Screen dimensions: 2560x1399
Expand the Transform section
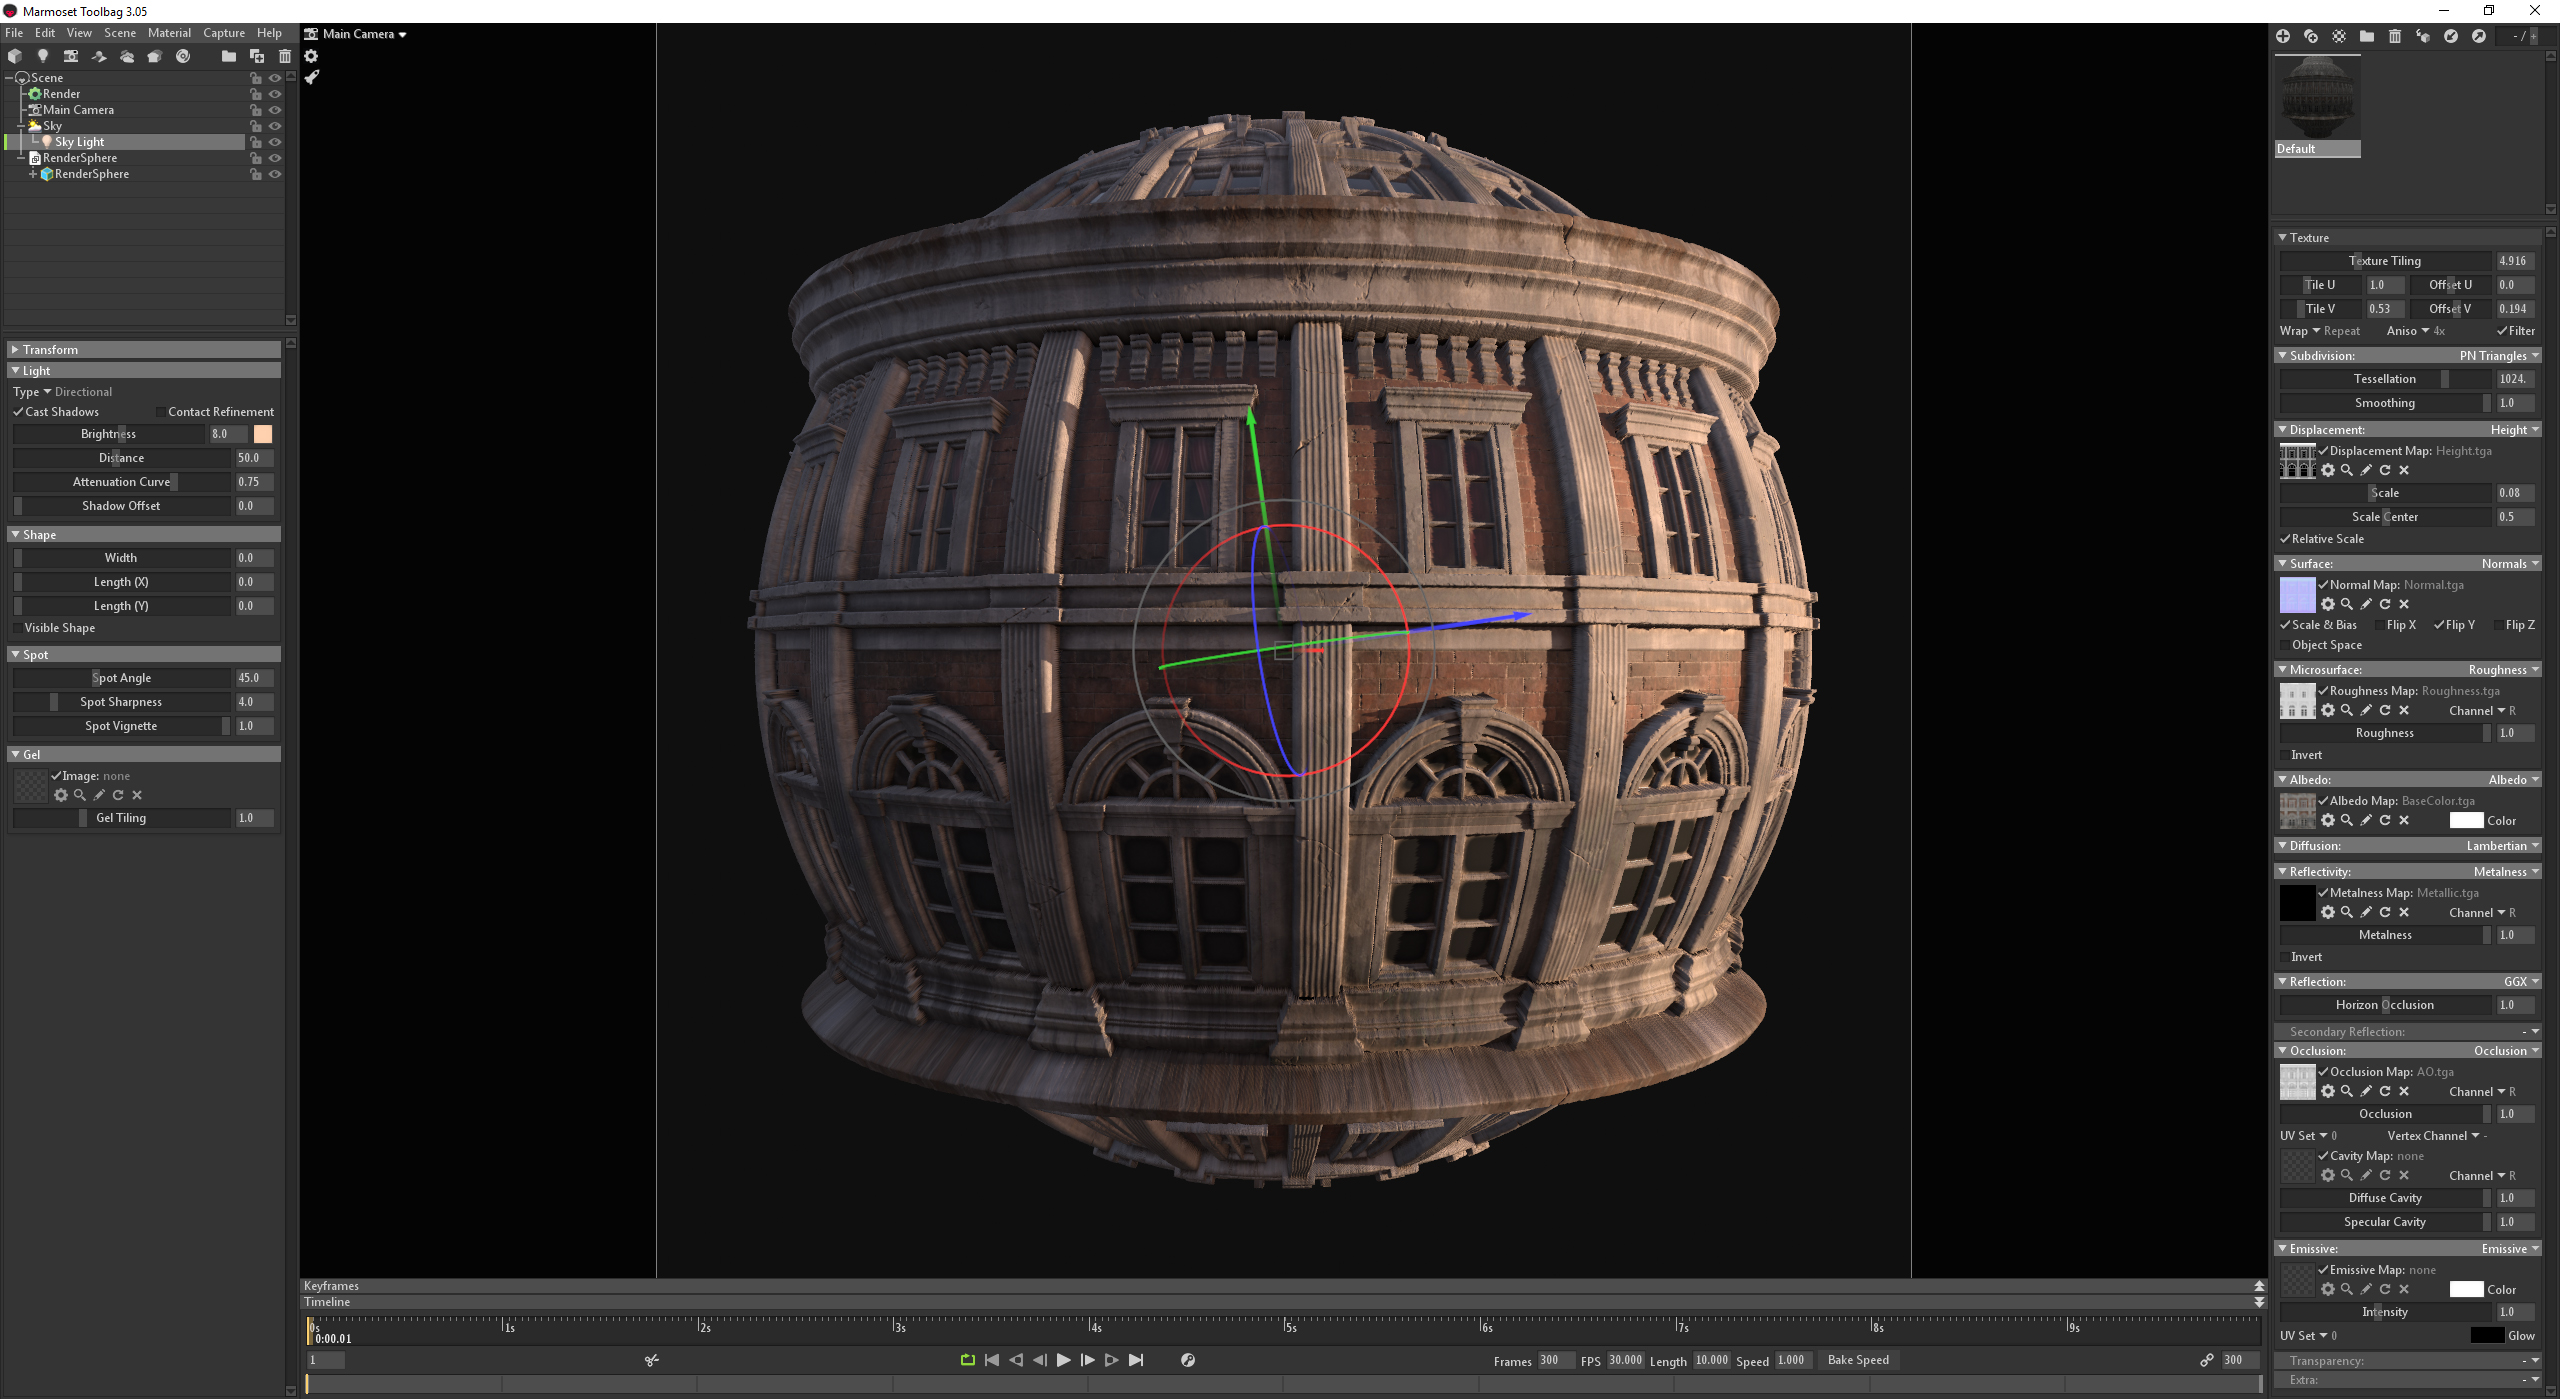pos(144,350)
